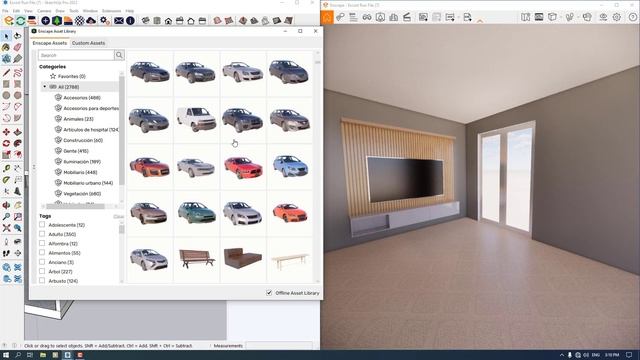This screenshot has width=640, height=360.
Task: Open Enscape settings gear in SketchUp toolbar
Action: [104, 20]
